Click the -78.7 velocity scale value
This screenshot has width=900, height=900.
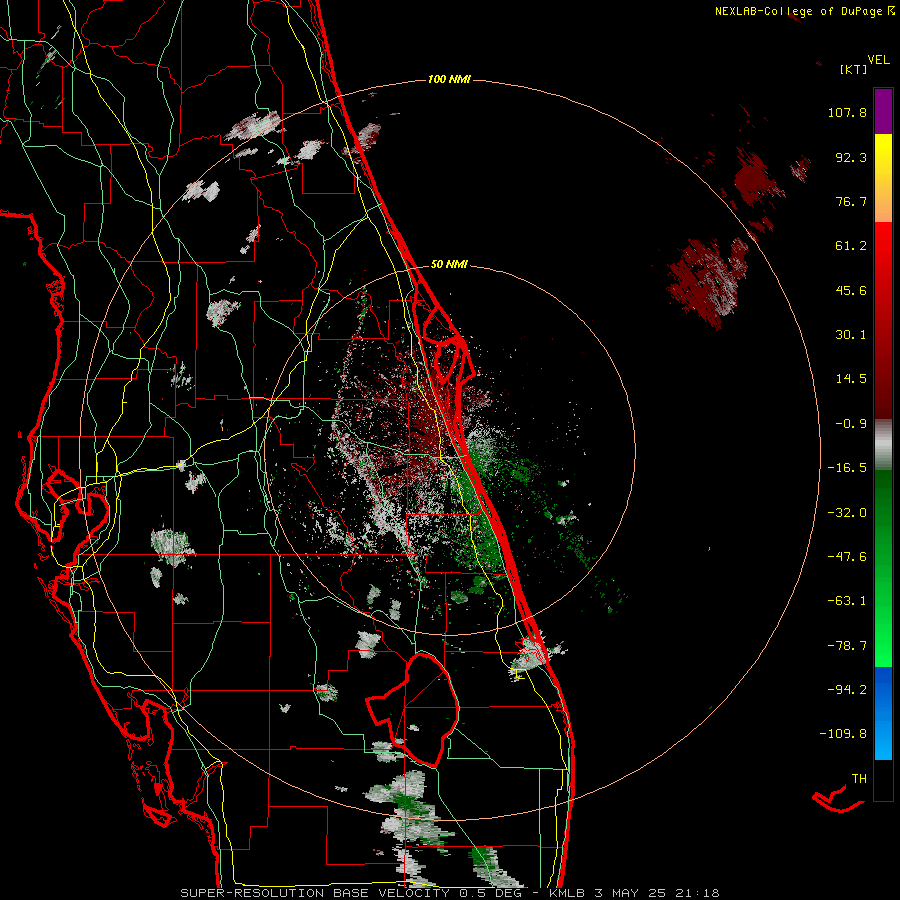coord(847,646)
